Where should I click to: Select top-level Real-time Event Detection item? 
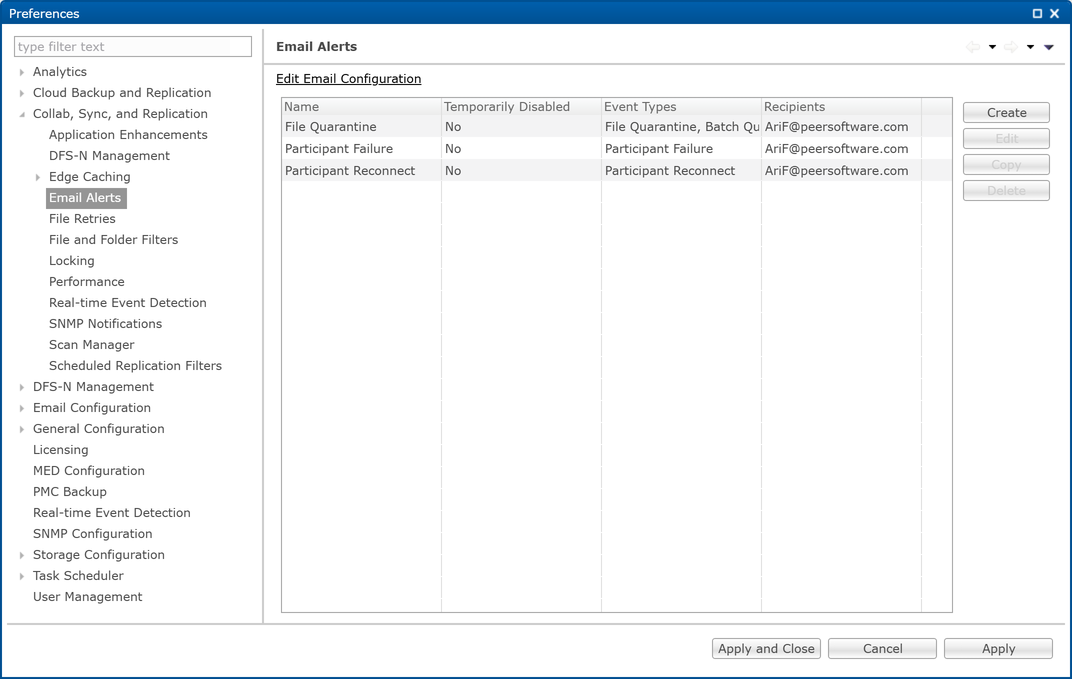pyautogui.click(x=111, y=513)
